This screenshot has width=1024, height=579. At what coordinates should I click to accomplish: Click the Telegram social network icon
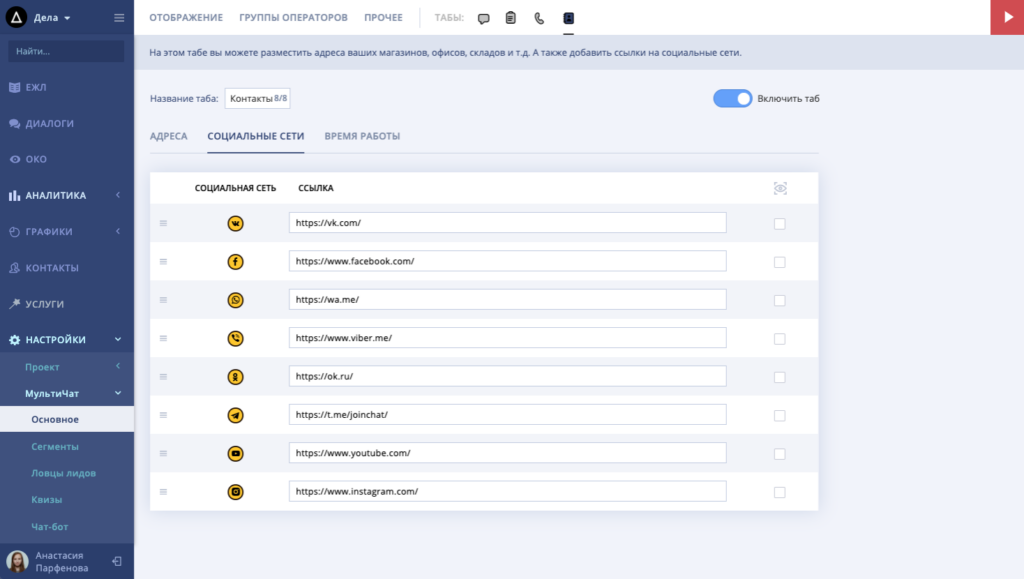(x=236, y=415)
